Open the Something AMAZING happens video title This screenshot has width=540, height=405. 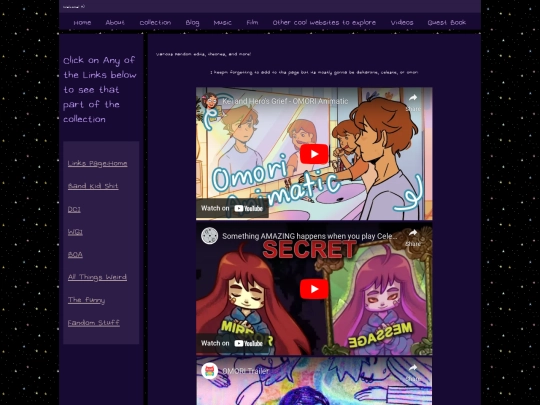click(310, 236)
